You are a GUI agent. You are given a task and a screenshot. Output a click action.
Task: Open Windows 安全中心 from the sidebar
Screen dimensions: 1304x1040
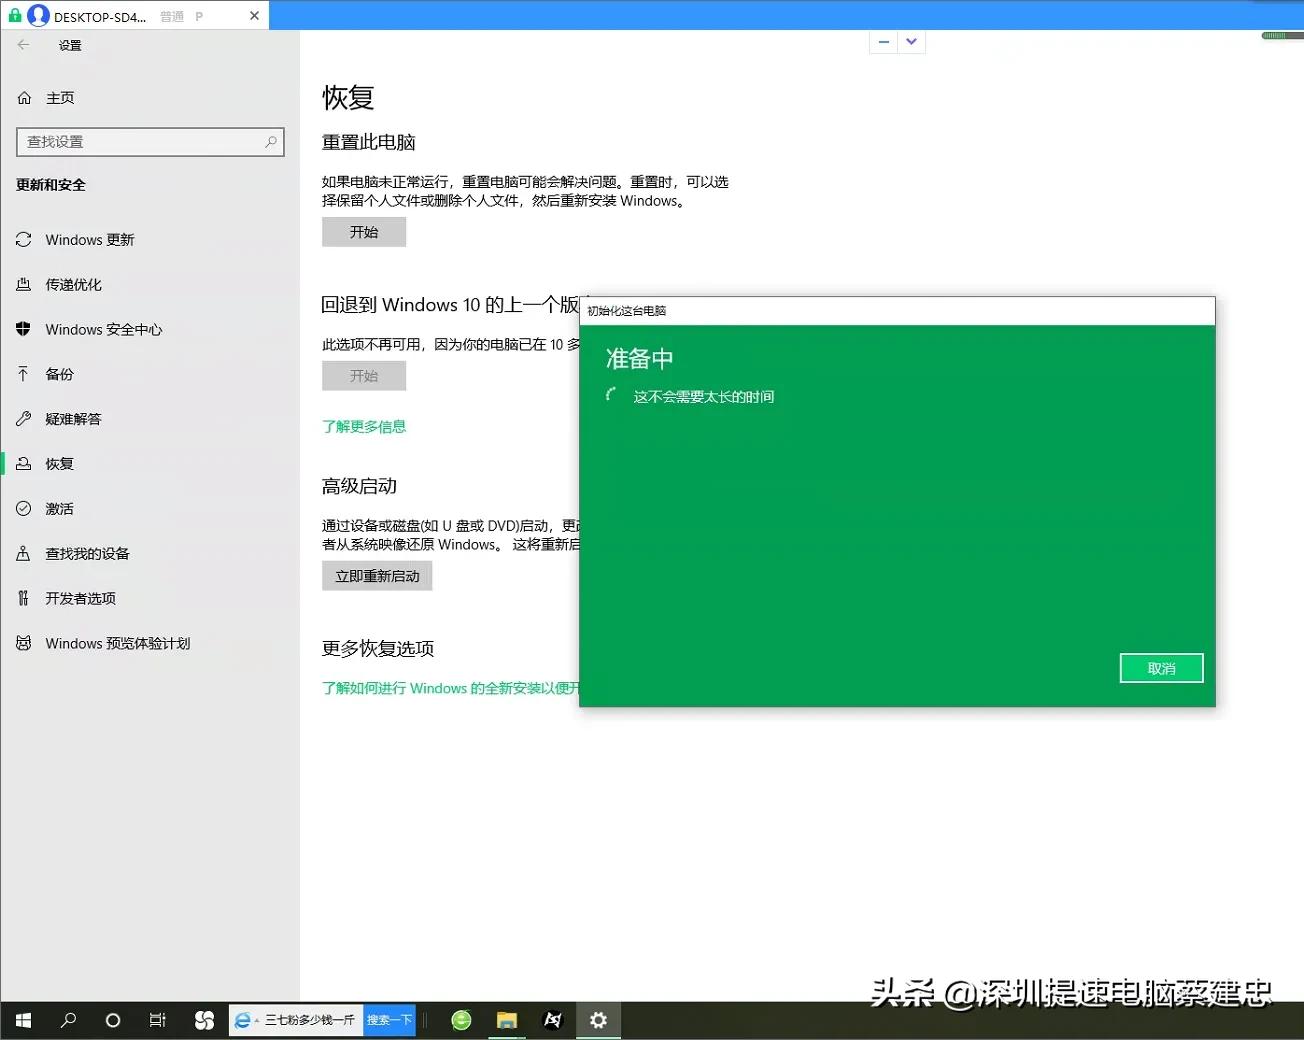(103, 329)
